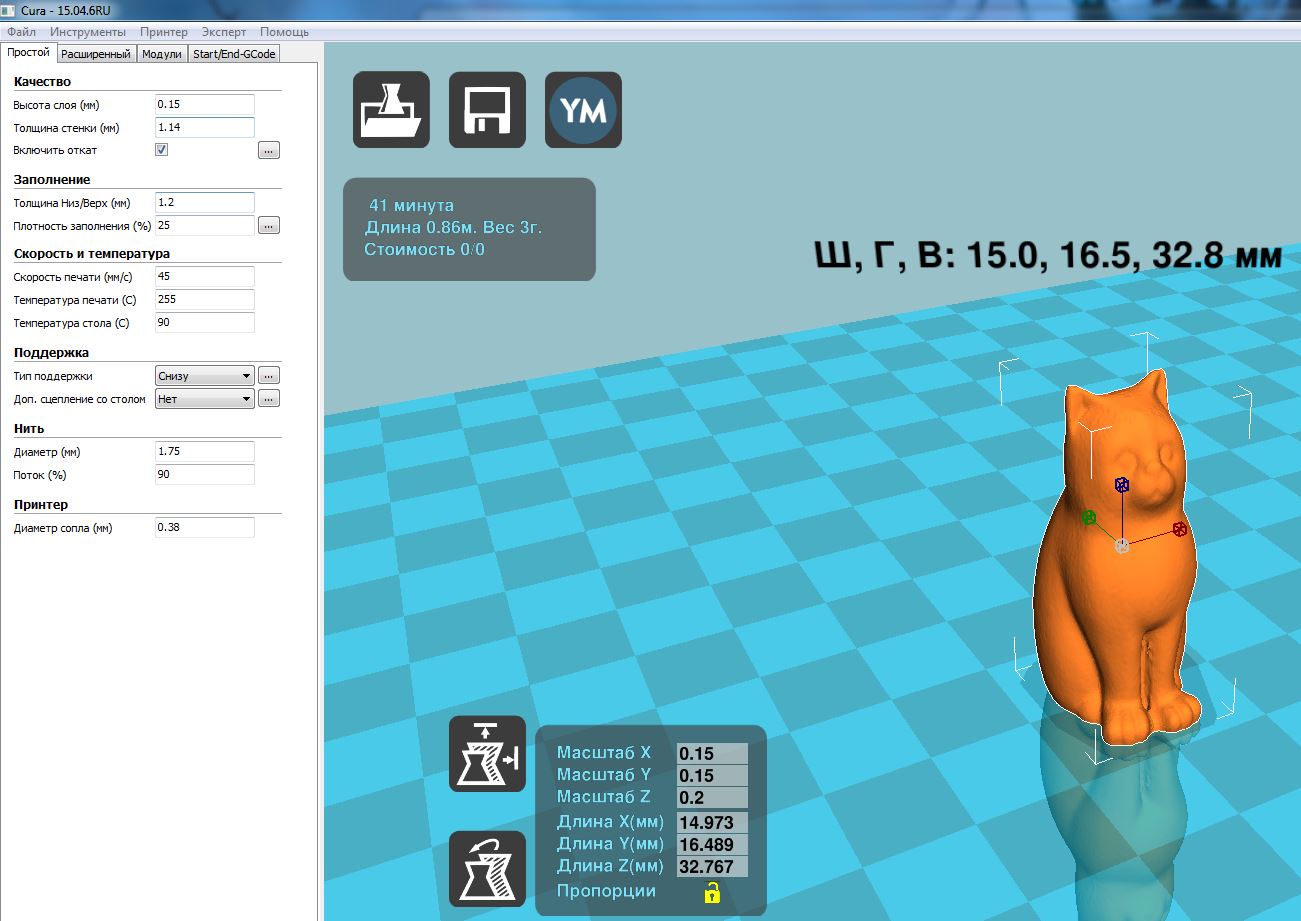Click the Reset scale icon

coord(487,868)
